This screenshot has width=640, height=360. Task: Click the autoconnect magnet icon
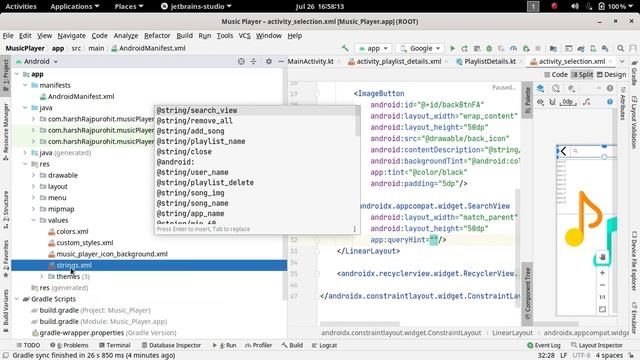(x=552, y=102)
